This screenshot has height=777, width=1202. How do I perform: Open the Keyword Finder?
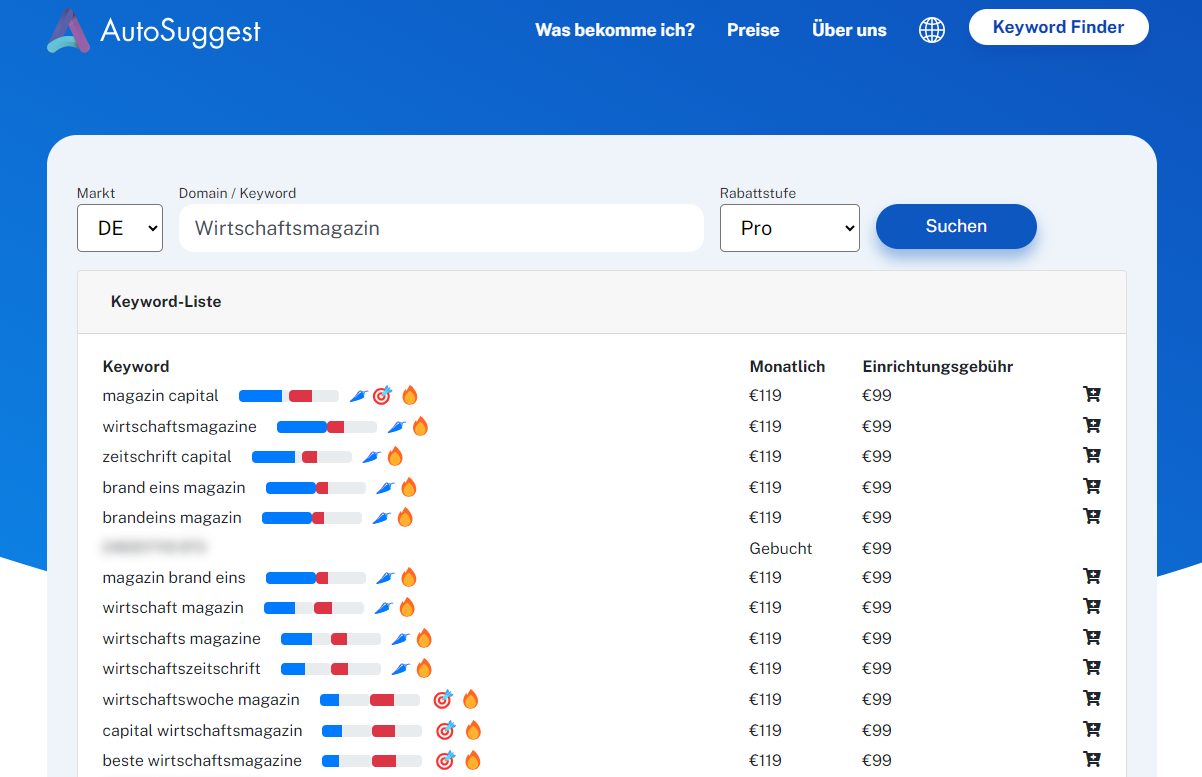point(1058,27)
